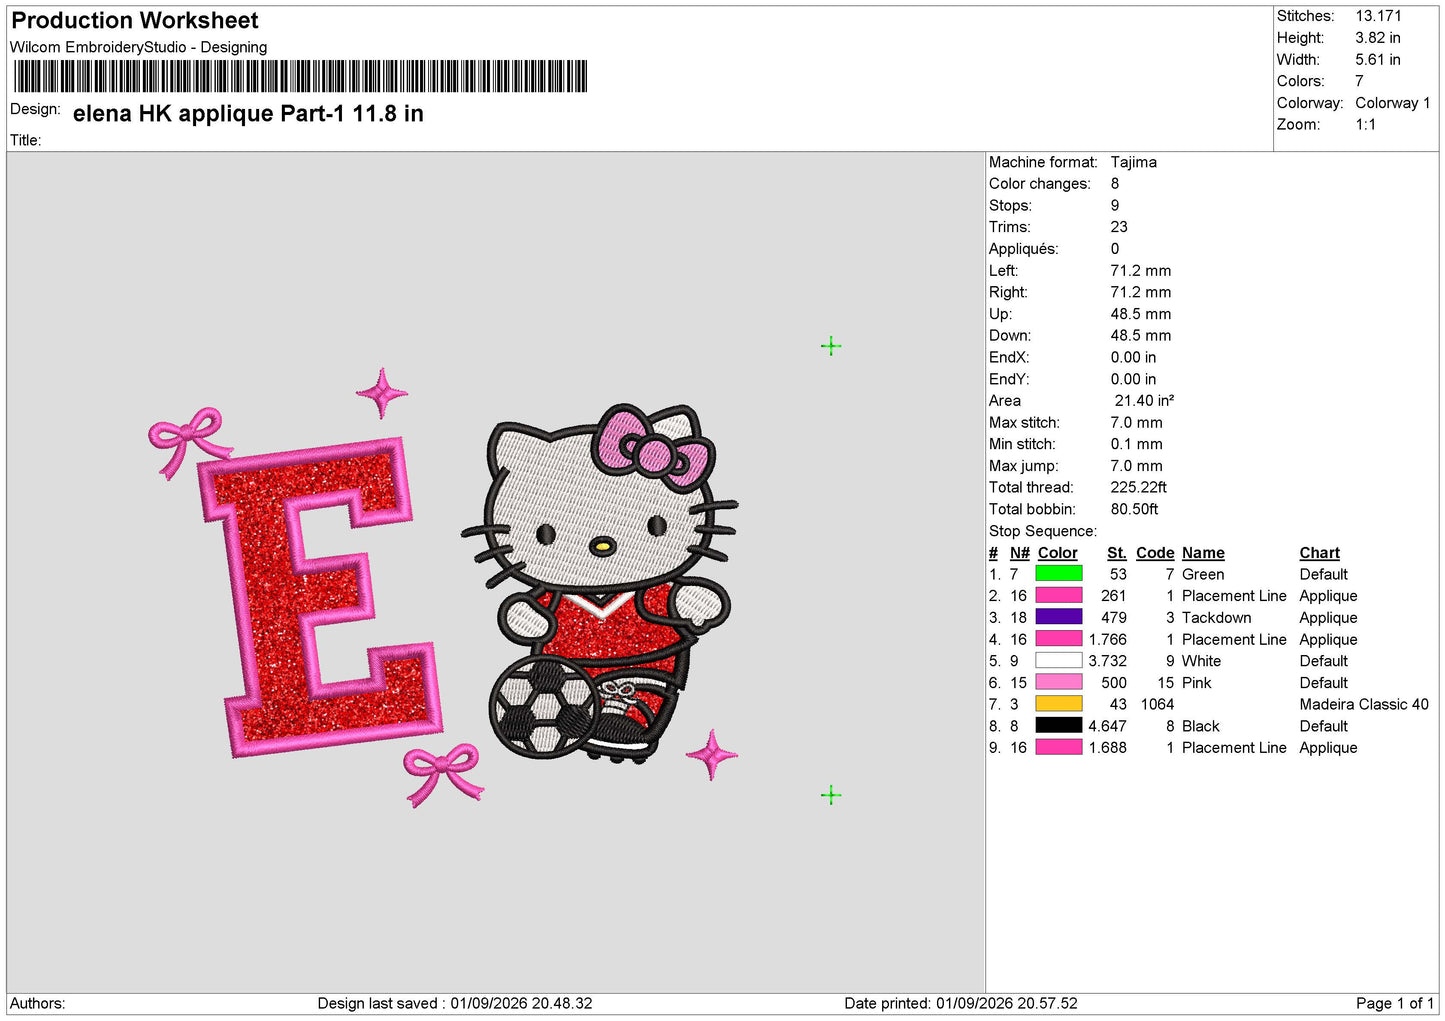Image resolution: width=1445 pixels, height=1021 pixels.
Task: Click the Min stitch value 0.1 mm
Action: click(x=1137, y=444)
